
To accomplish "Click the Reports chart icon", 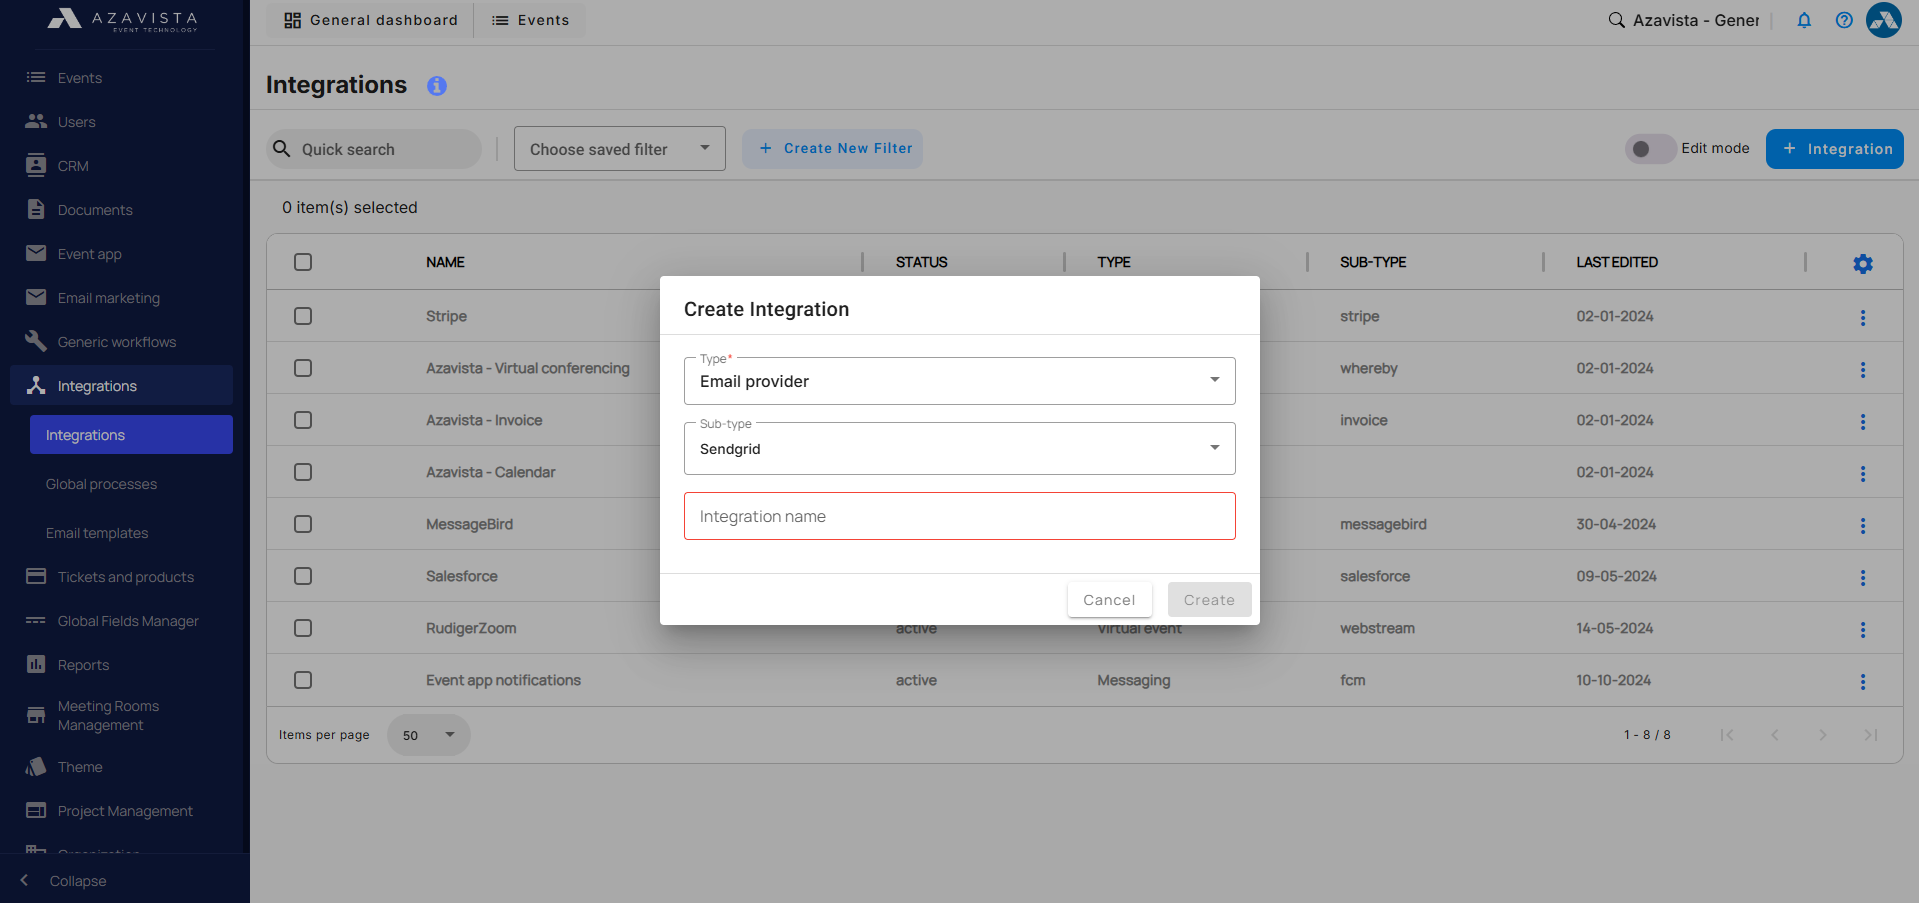I will pos(36,664).
